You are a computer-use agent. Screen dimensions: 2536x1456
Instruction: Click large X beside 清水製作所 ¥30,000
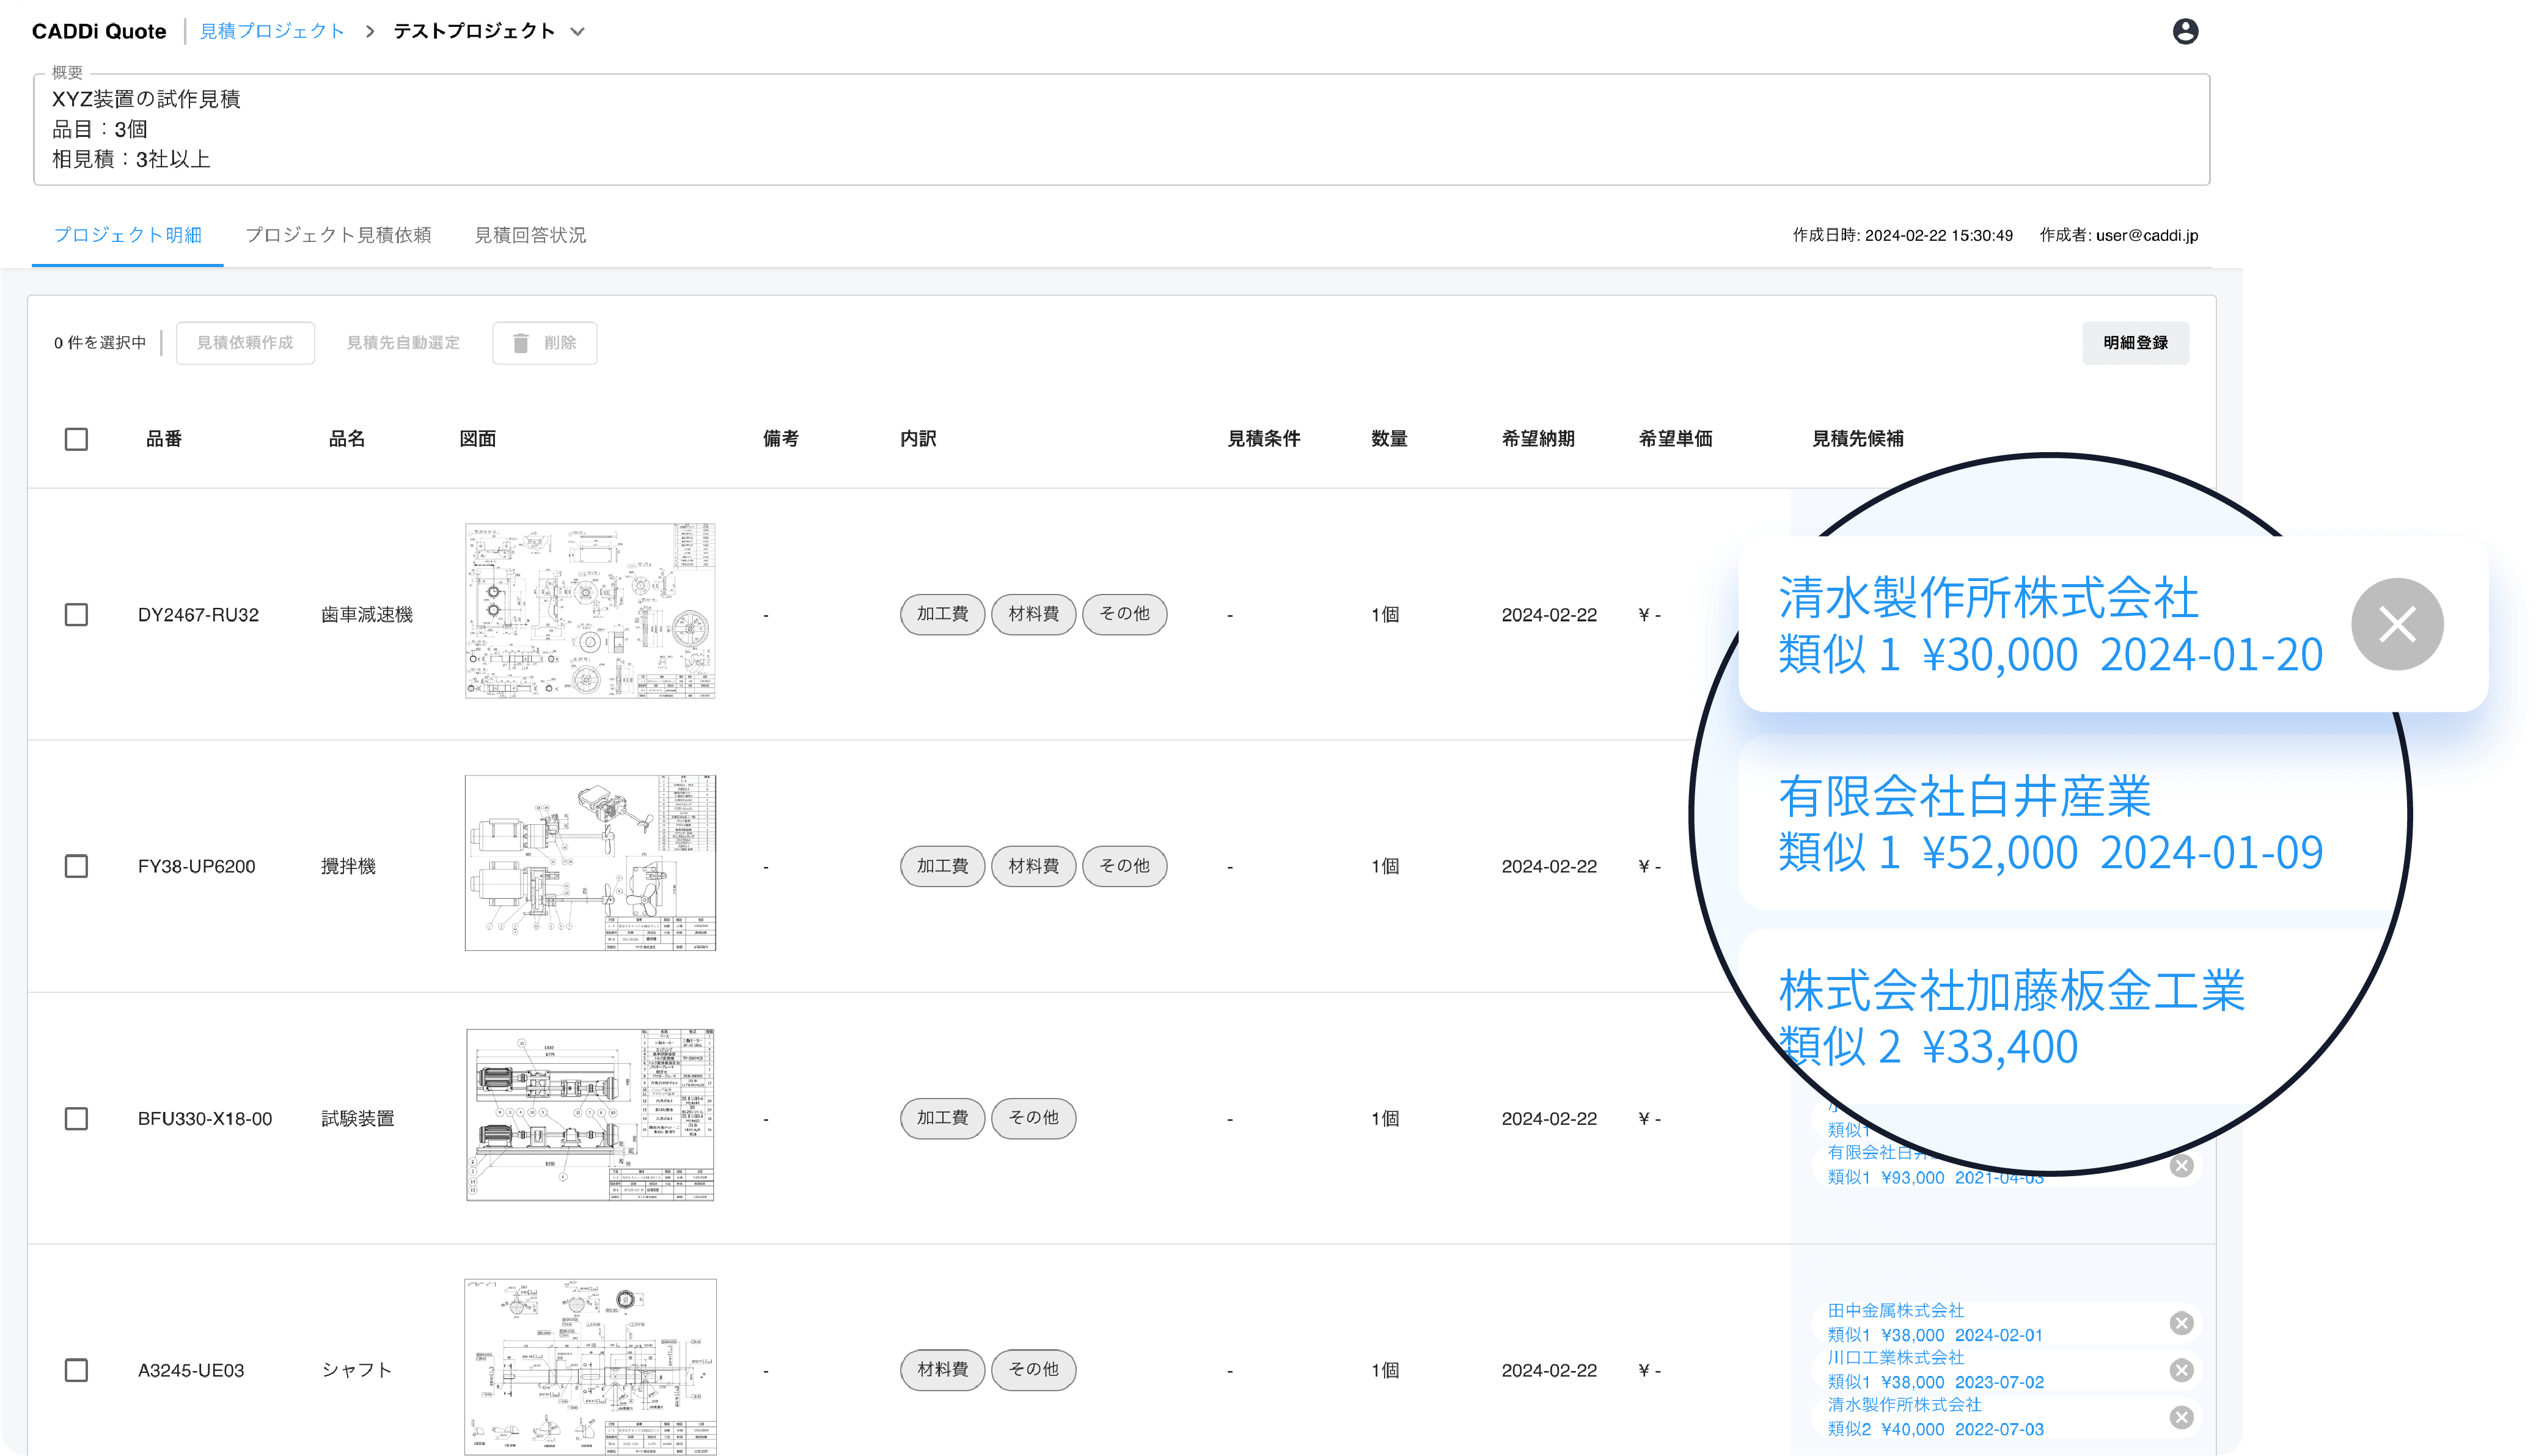point(2397,624)
